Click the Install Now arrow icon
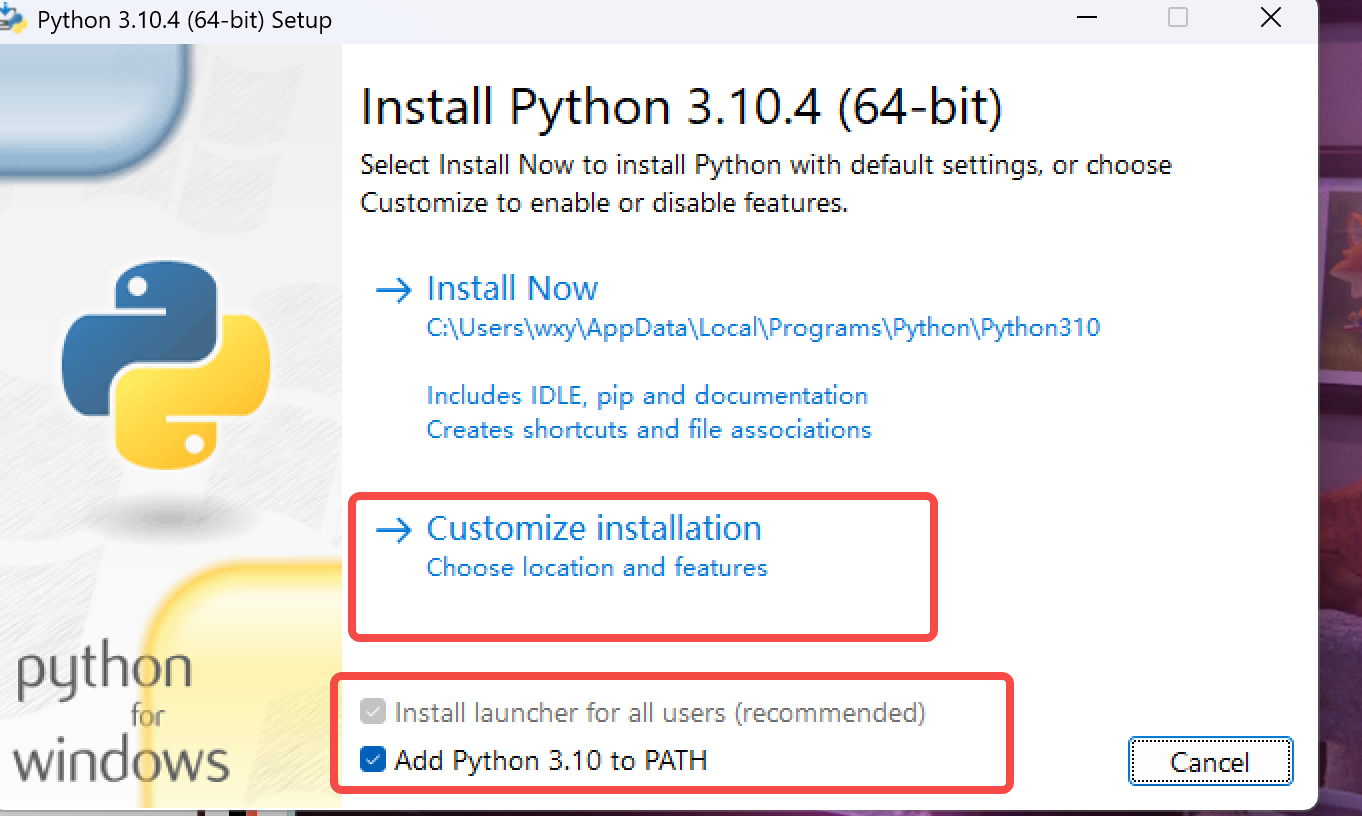Viewport: 1362px width, 816px height. tap(393, 291)
